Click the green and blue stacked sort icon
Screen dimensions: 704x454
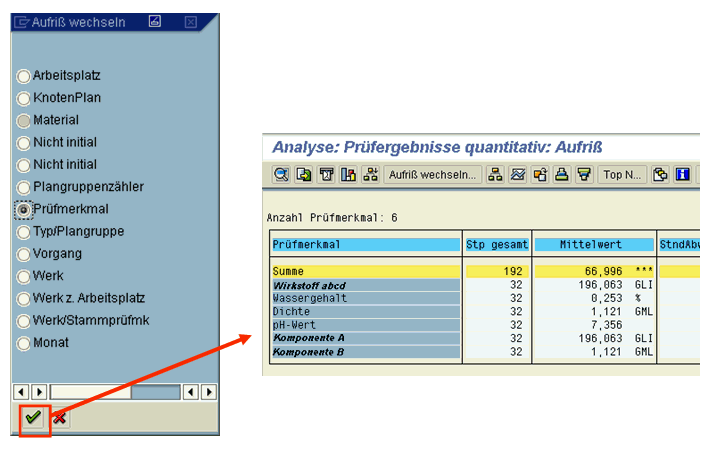click(562, 175)
